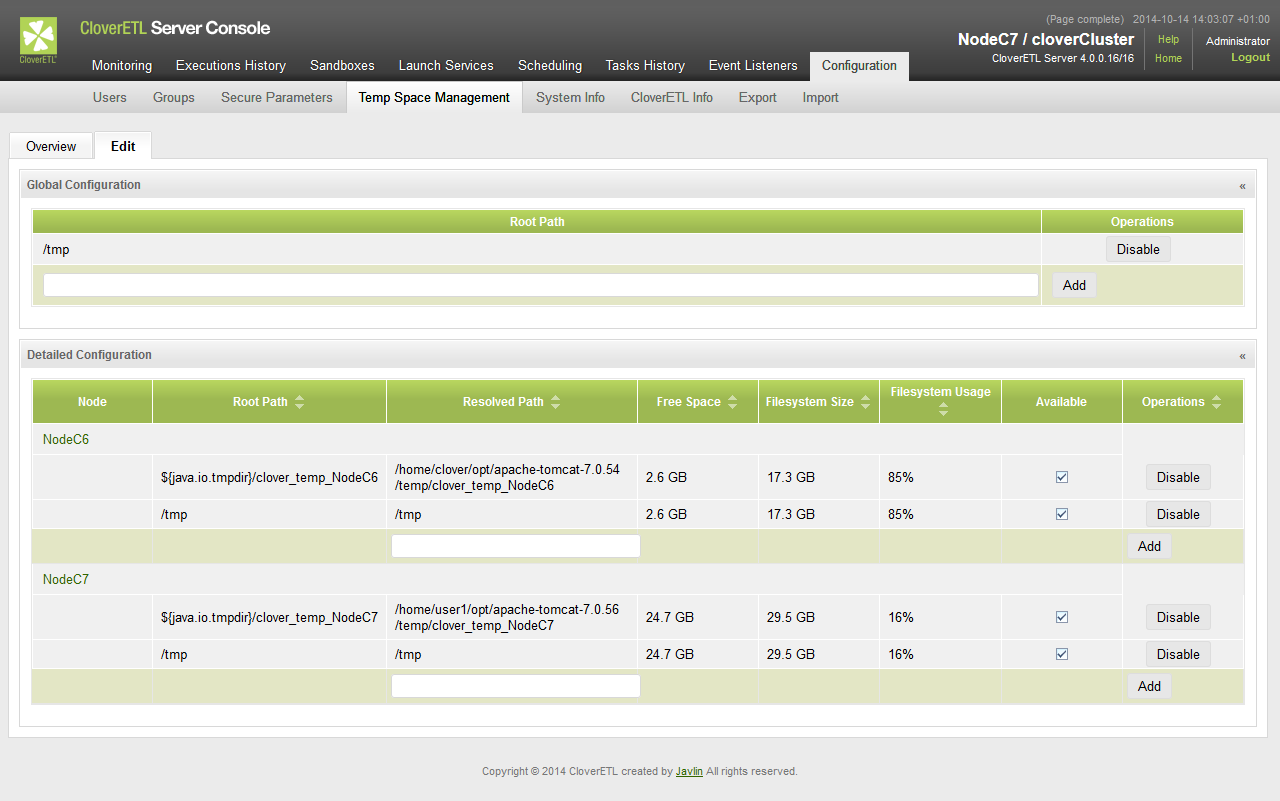Select the Configuration tab
Screen dimensions: 1280x801
click(x=859, y=66)
